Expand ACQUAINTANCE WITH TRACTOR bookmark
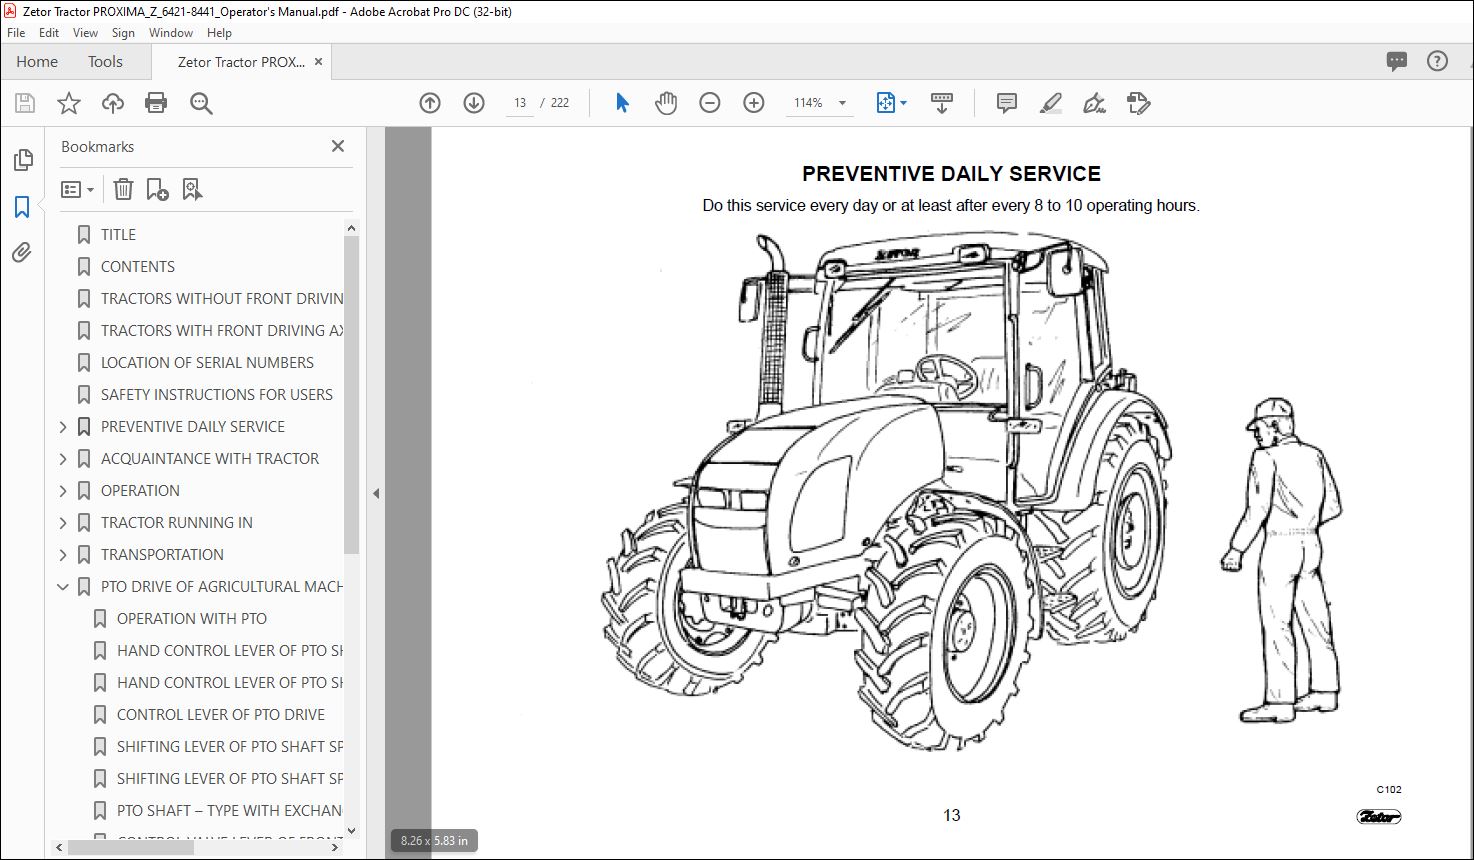1474x860 pixels. (x=63, y=459)
